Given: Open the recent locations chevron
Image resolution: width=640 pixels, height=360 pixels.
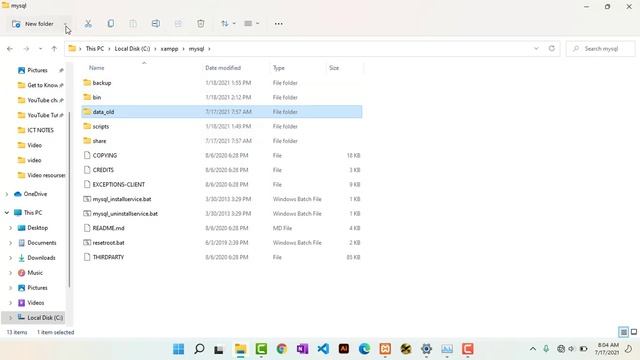Looking at the screenshot, I should [40, 49].
